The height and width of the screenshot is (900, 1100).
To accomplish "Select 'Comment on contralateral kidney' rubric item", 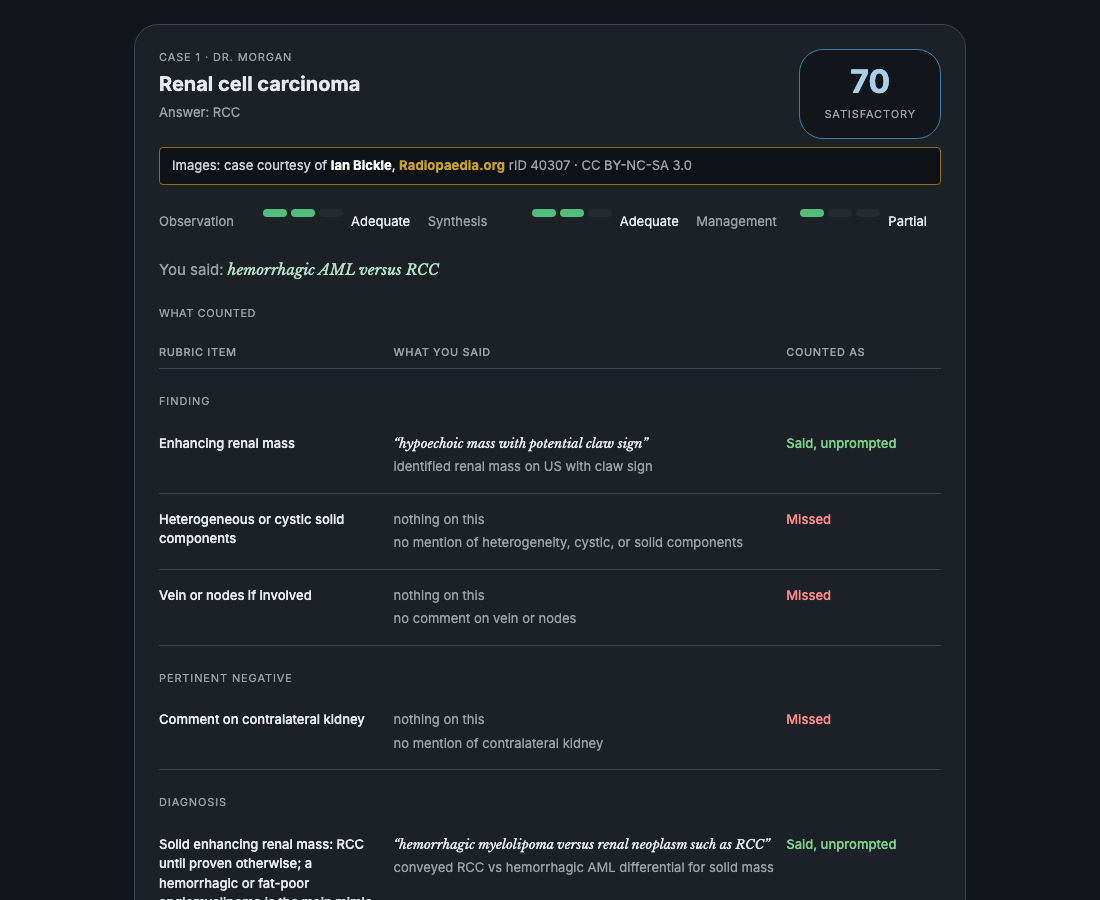I will [x=262, y=720].
